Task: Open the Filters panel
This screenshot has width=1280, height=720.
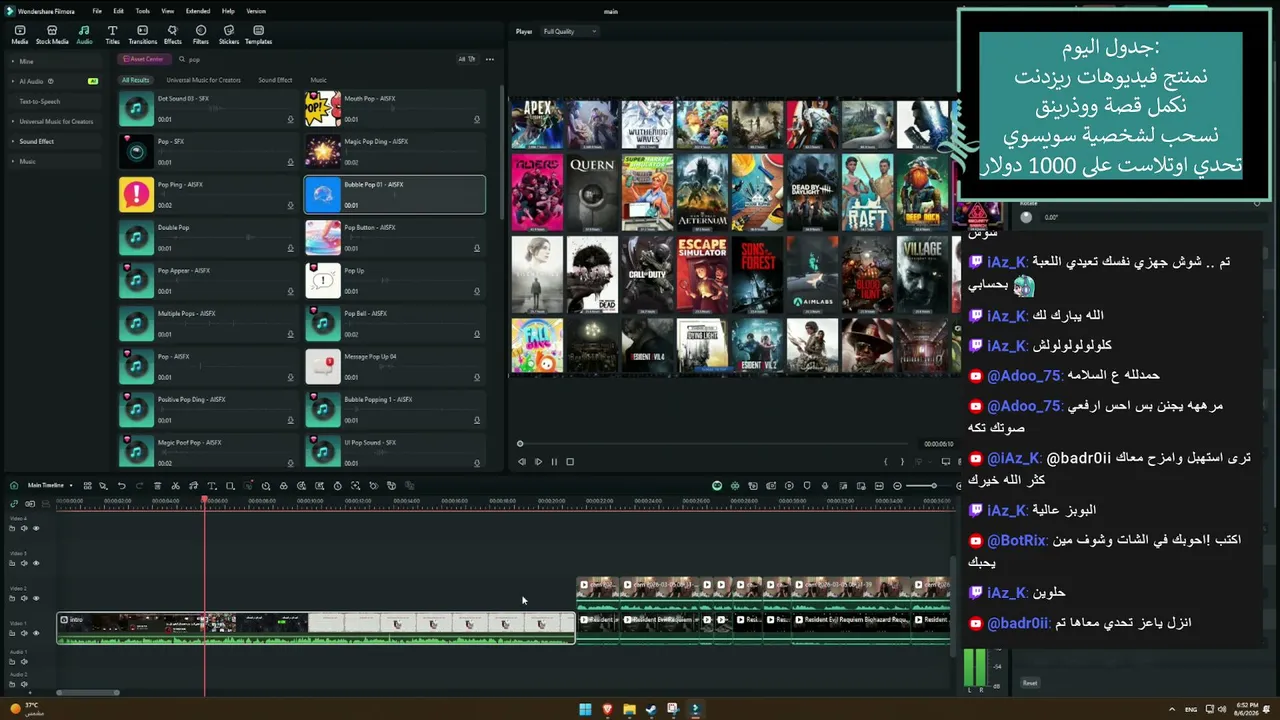Action: click(201, 35)
